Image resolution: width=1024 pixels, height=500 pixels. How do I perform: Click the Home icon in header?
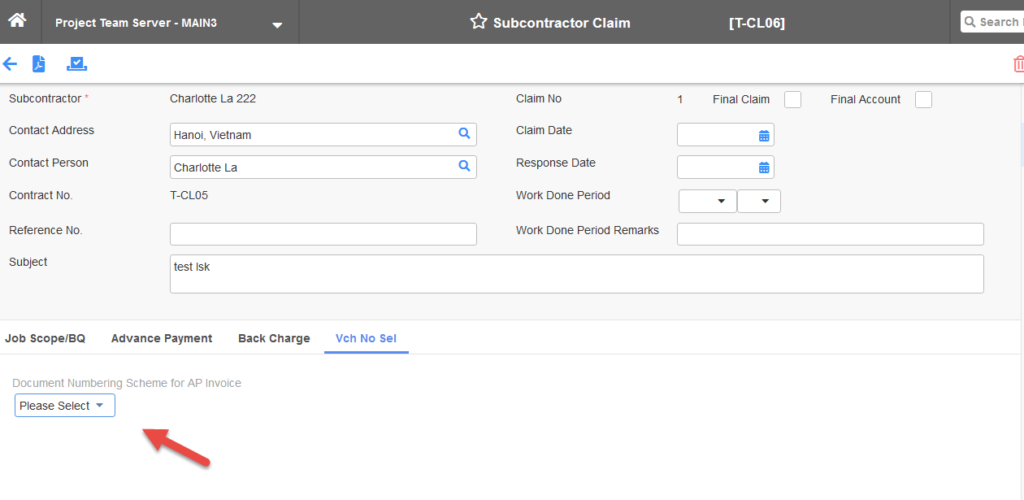[x=17, y=21]
